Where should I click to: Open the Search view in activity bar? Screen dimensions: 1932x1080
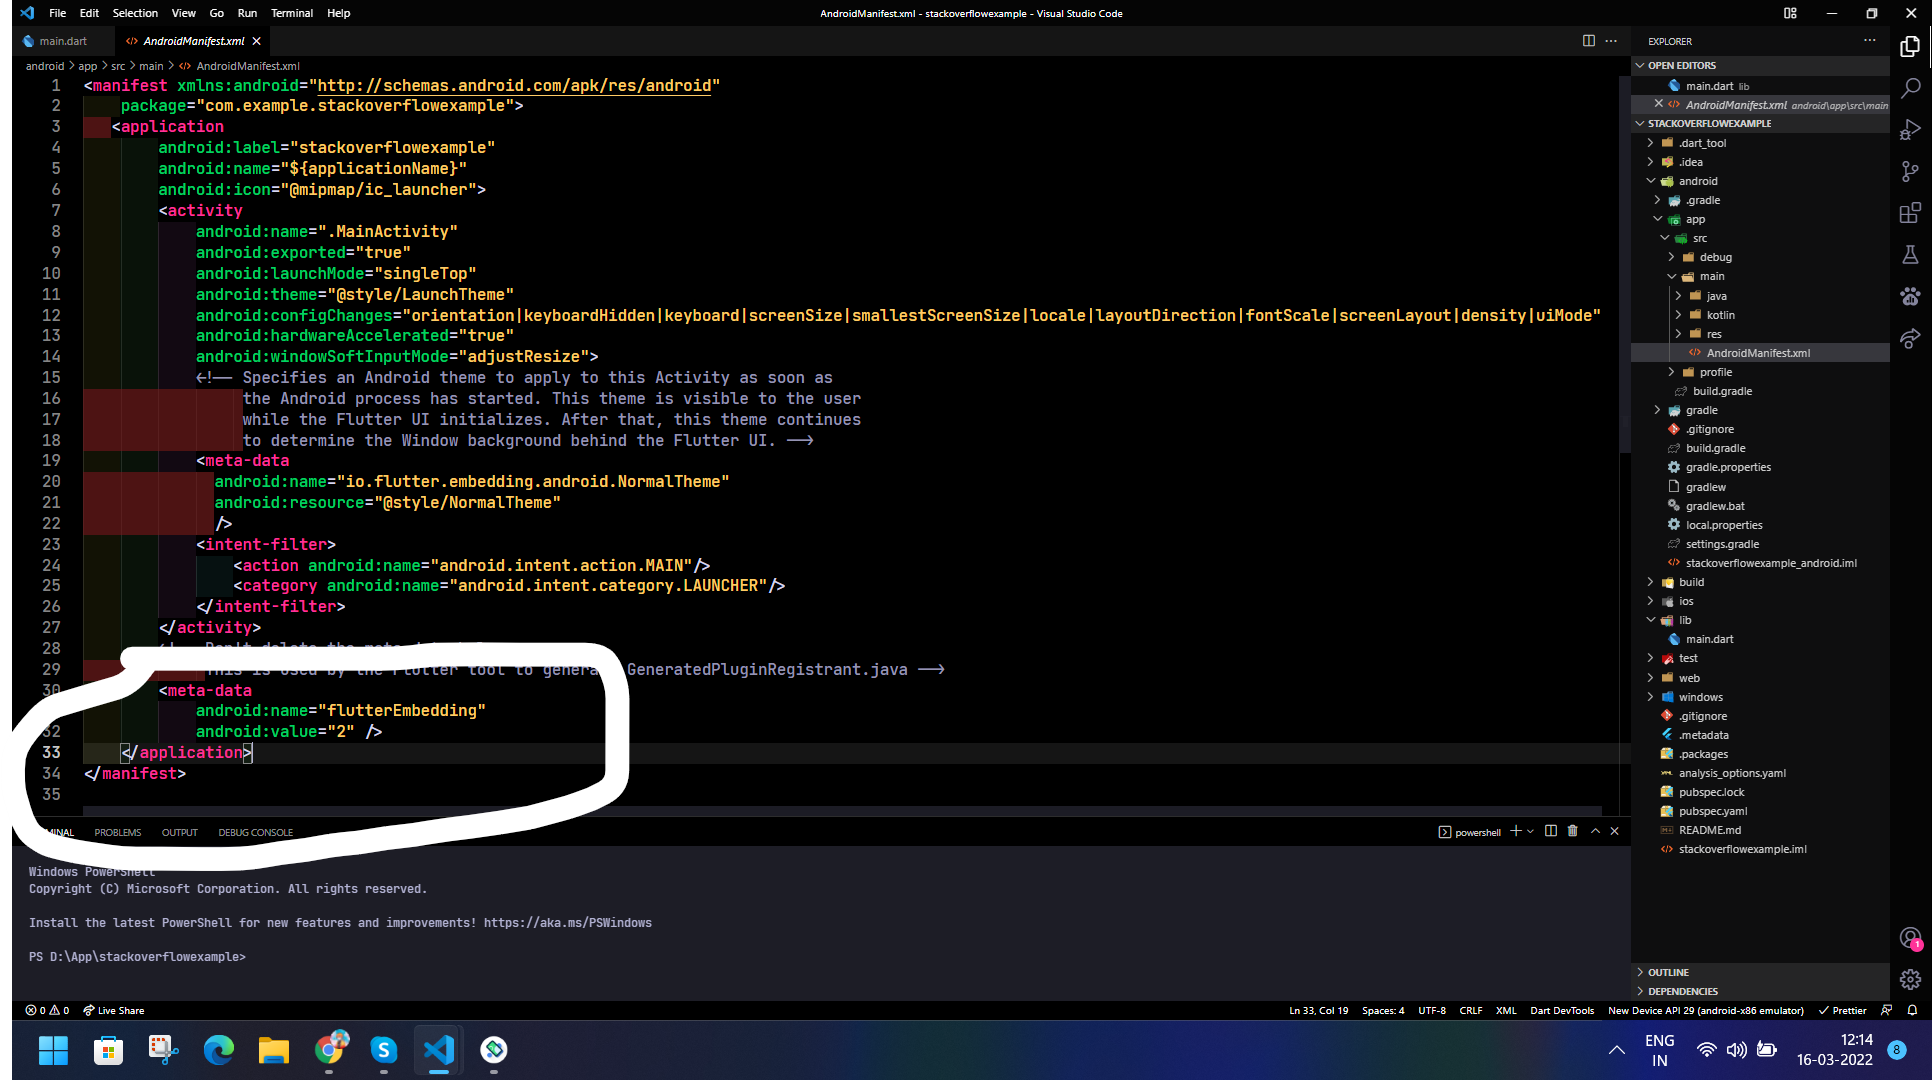1910,88
